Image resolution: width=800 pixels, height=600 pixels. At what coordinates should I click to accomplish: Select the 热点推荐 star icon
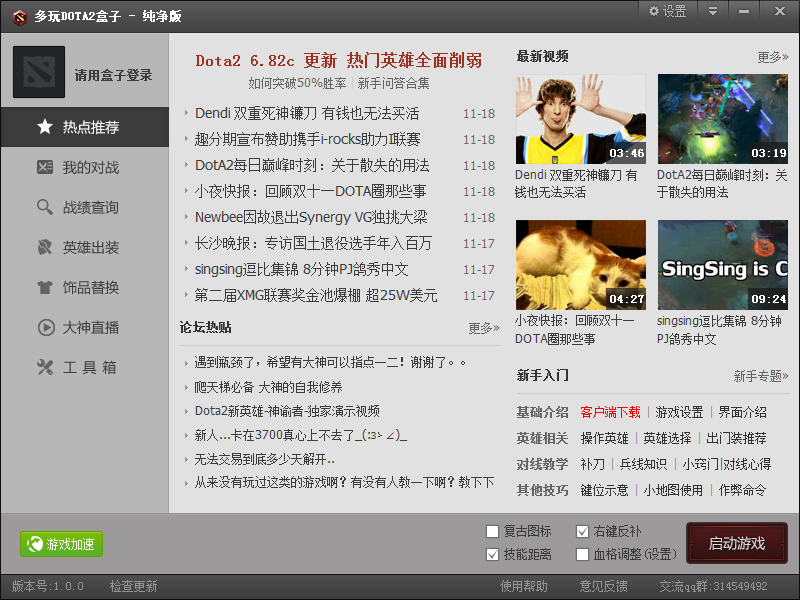(45, 127)
